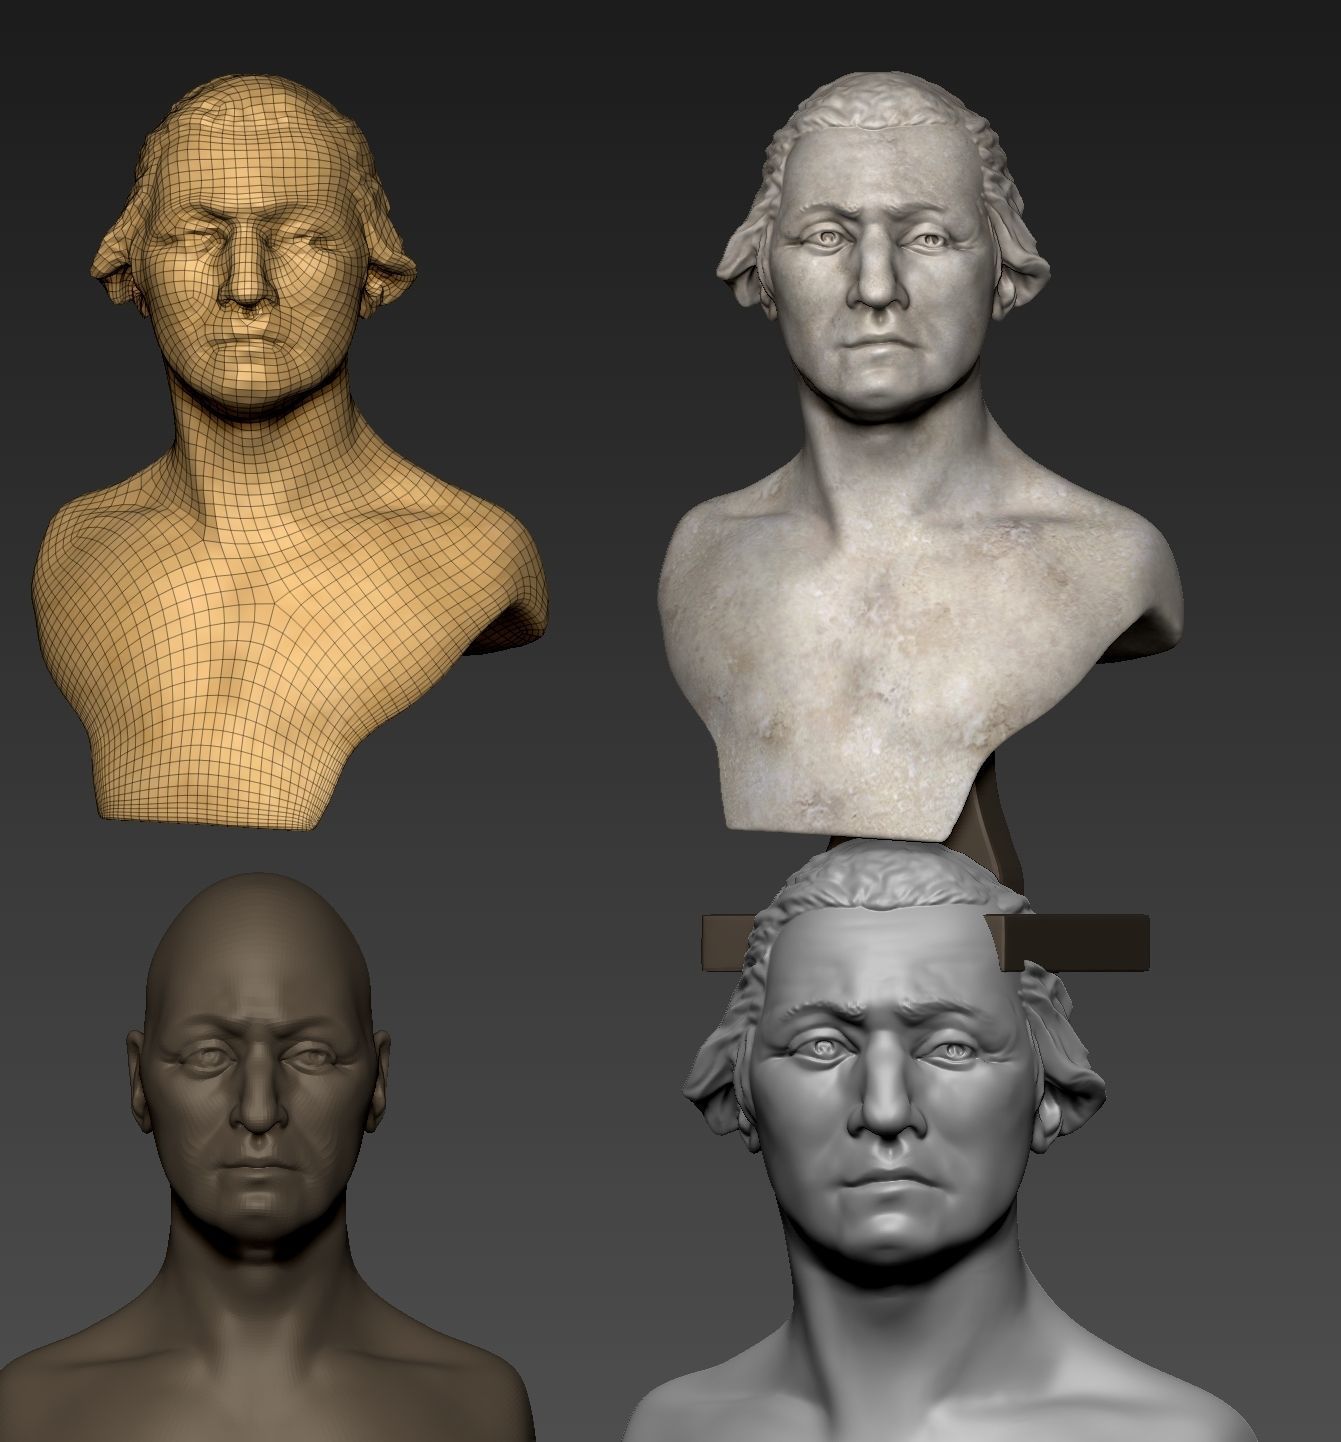Select the orange wireframe bust model
Image resolution: width=1341 pixels, height=1442 pixels.
290,450
